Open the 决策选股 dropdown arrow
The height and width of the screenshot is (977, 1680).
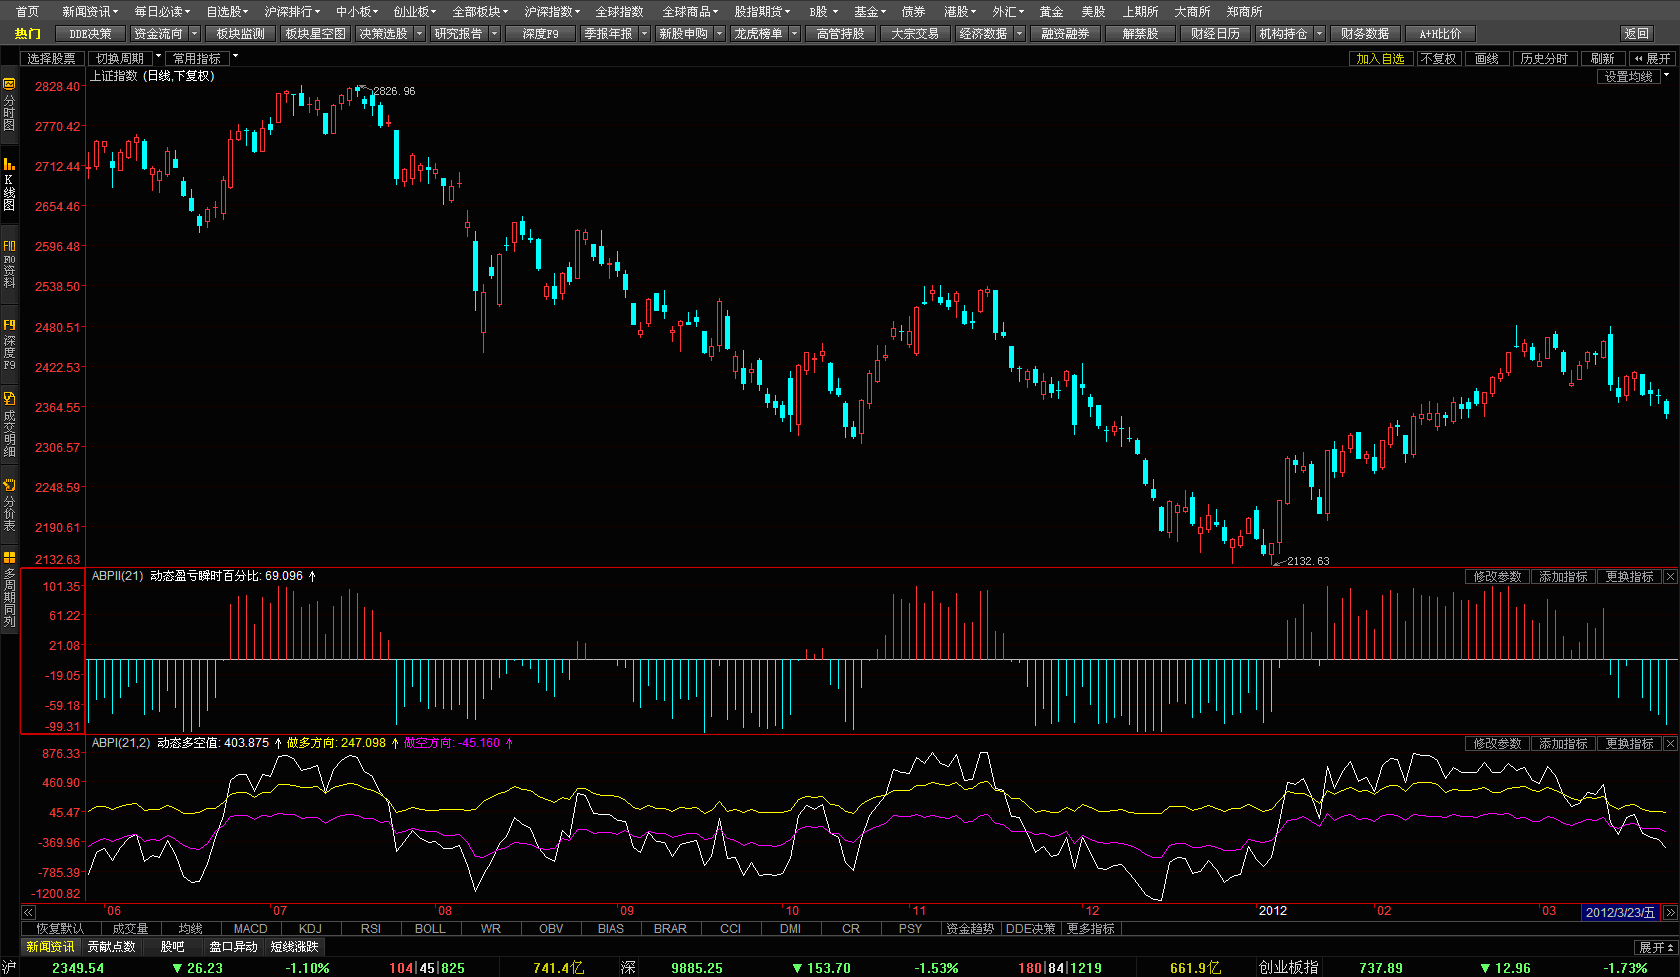click(419, 34)
